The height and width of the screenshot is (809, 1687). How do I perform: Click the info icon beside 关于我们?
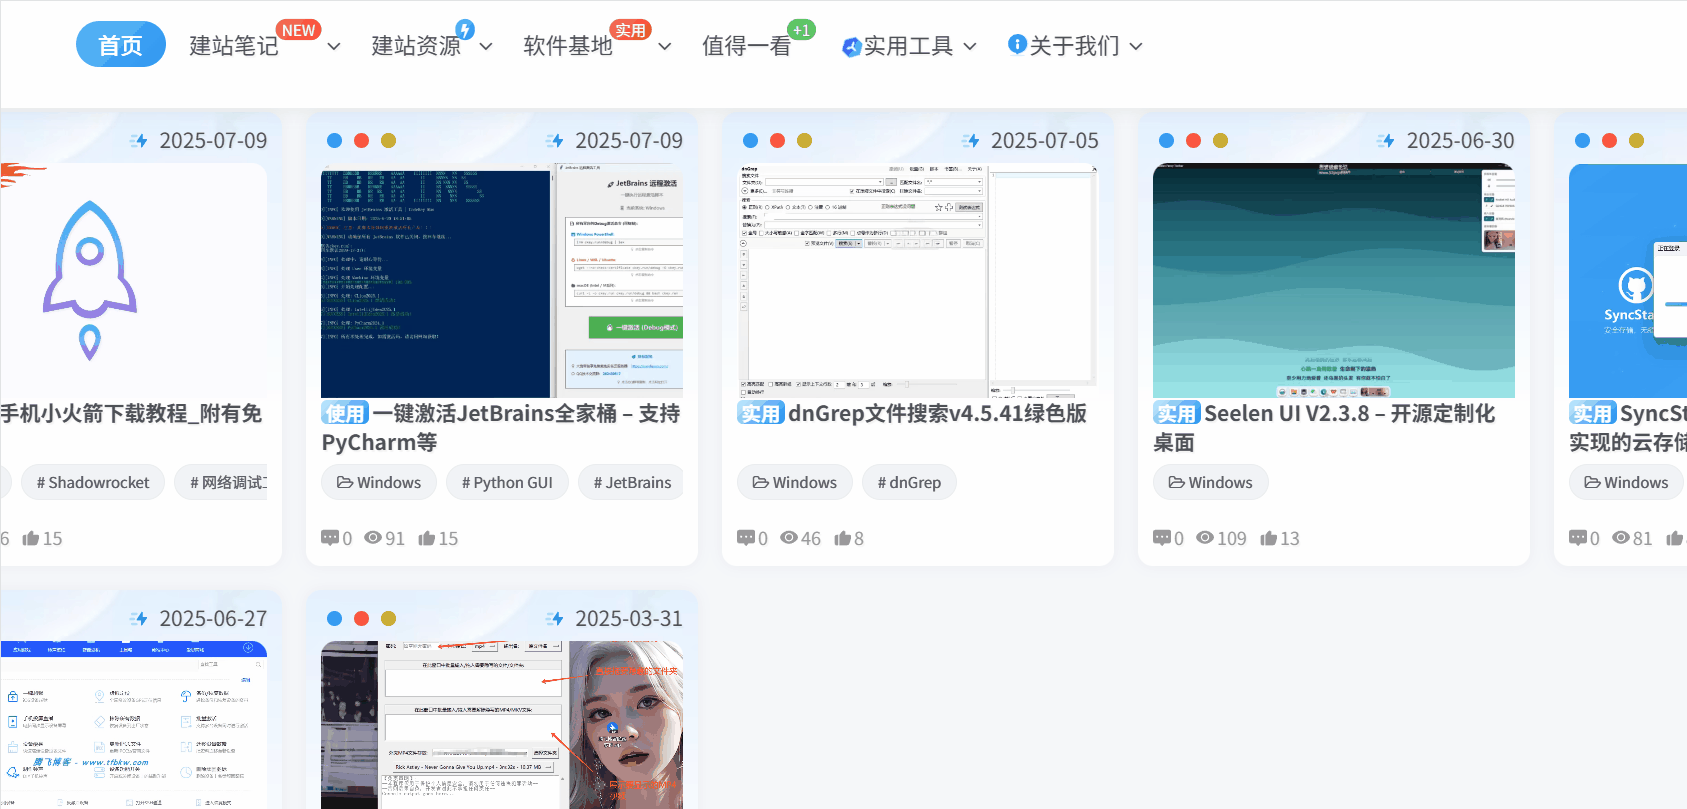click(x=1017, y=44)
